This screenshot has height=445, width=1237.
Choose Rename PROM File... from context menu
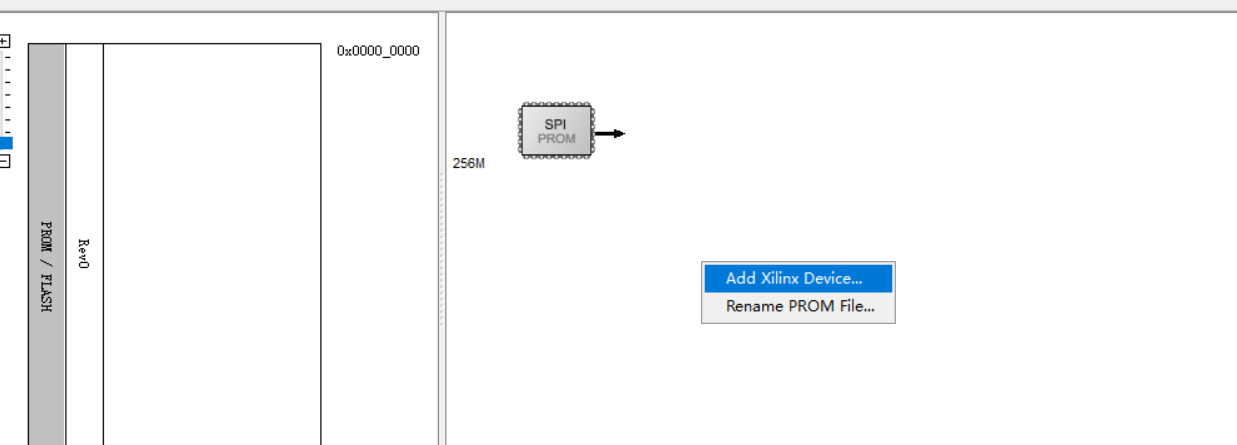[x=799, y=307]
